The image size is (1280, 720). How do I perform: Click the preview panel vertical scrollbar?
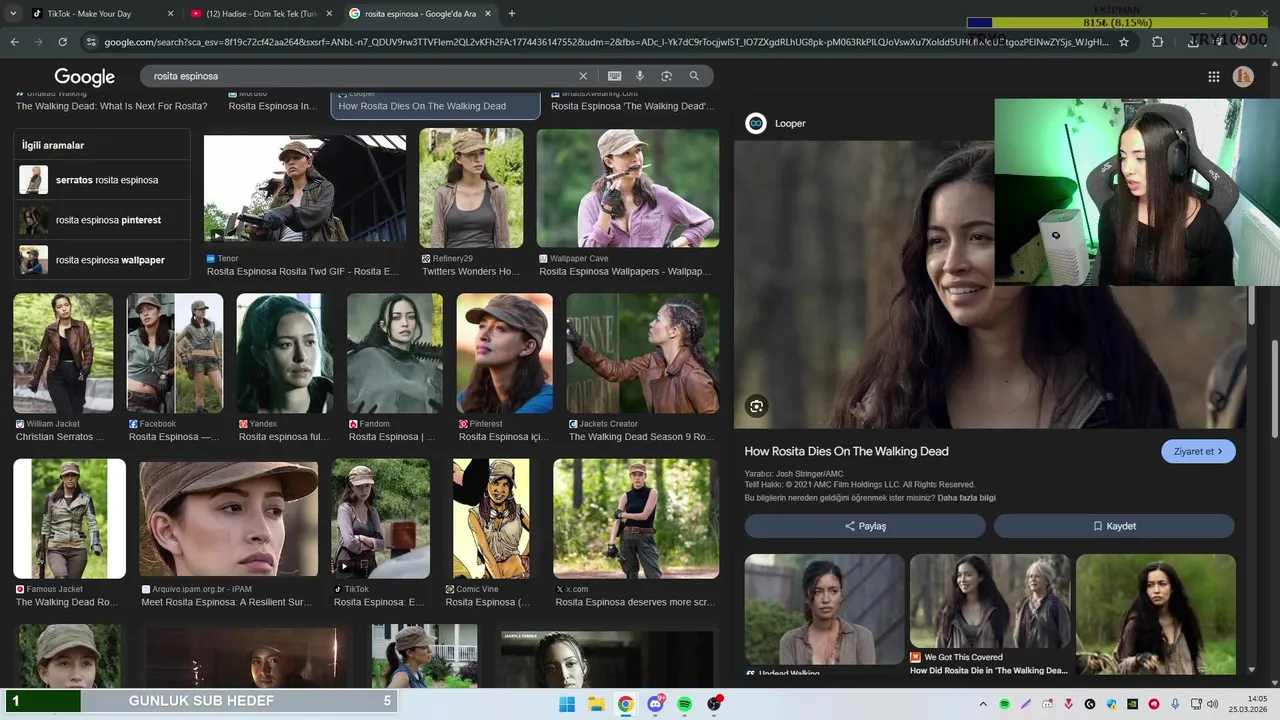1253,305
